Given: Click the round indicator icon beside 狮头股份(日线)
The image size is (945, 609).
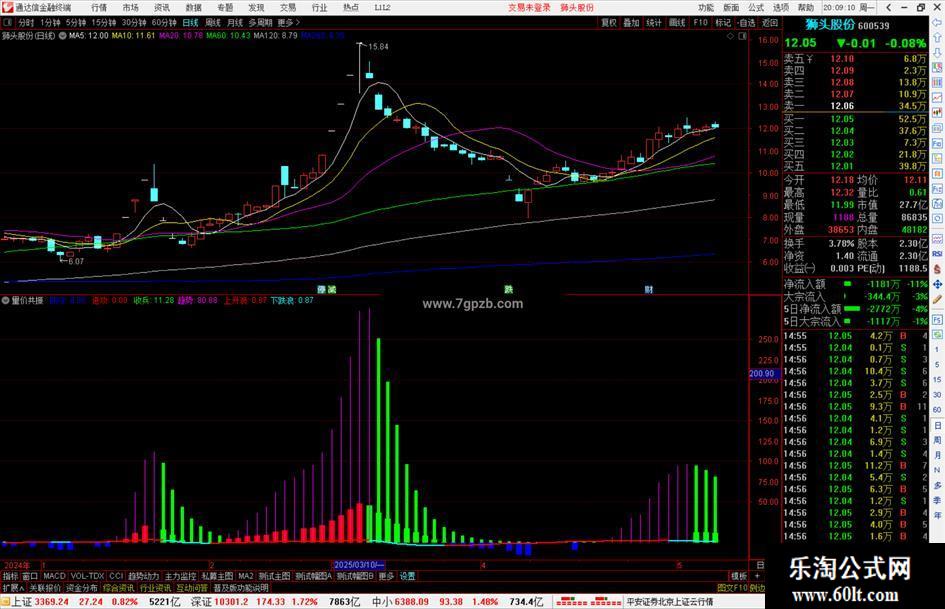Looking at the screenshot, I should (x=62, y=36).
